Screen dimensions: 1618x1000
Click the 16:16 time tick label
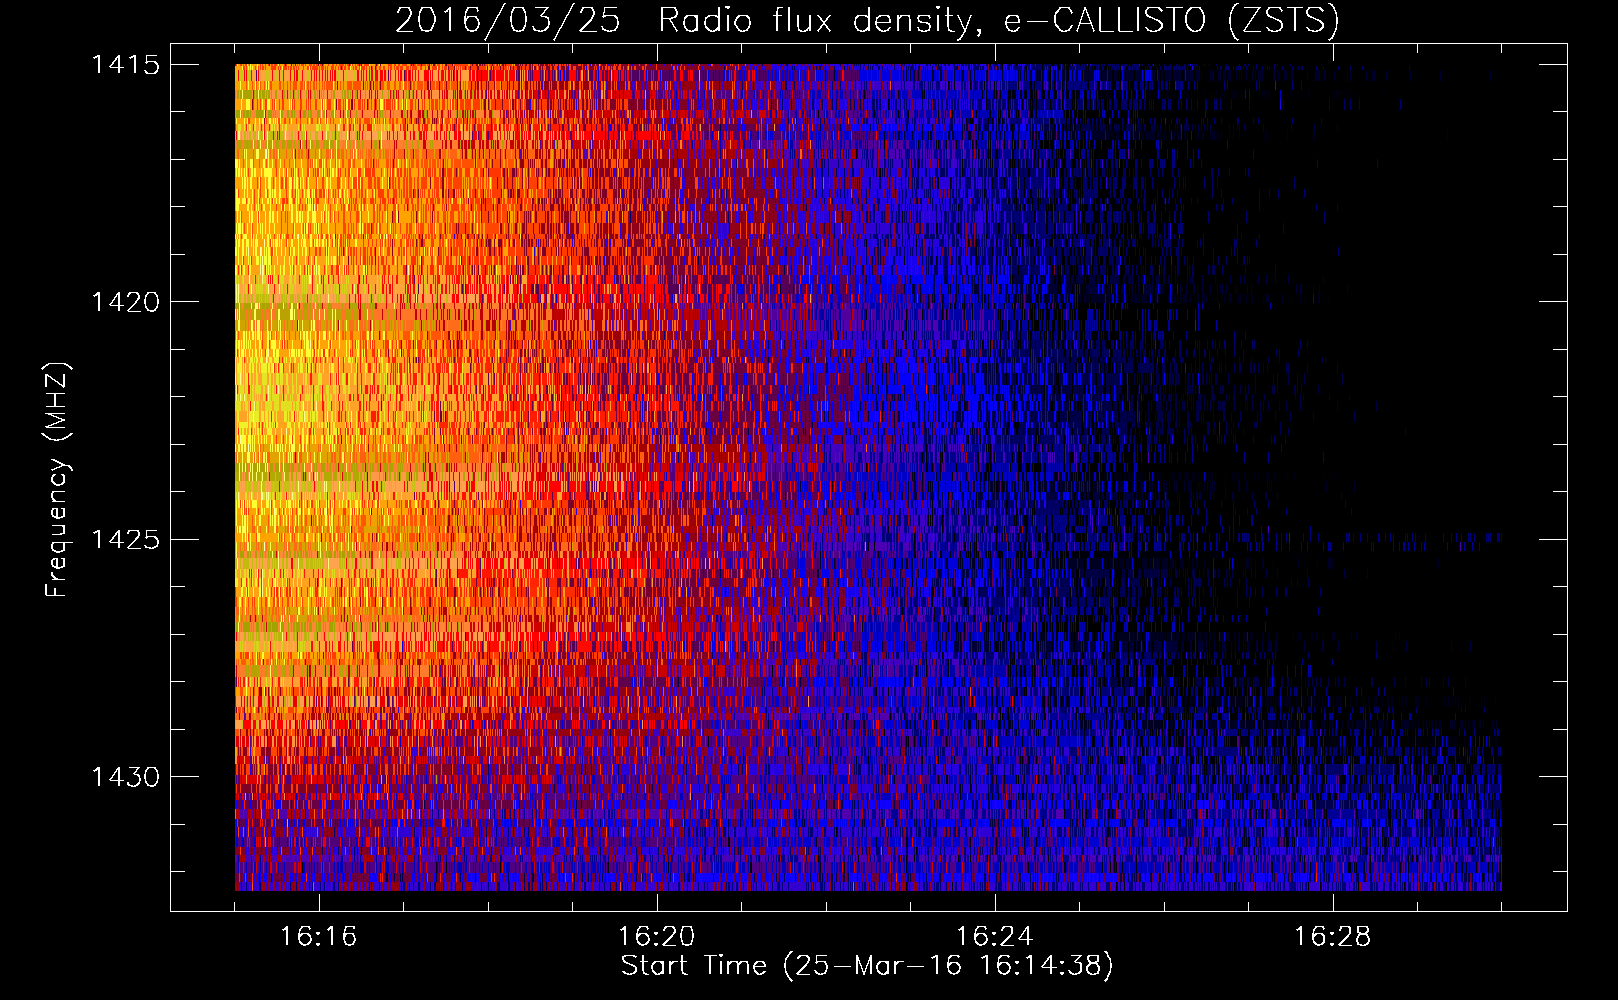point(318,937)
